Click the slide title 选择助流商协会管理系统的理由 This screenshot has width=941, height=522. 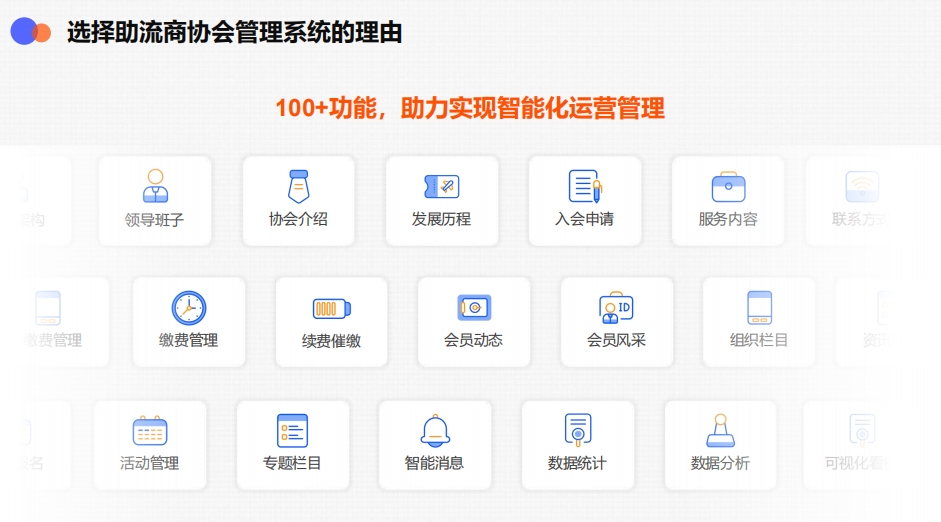point(235,33)
